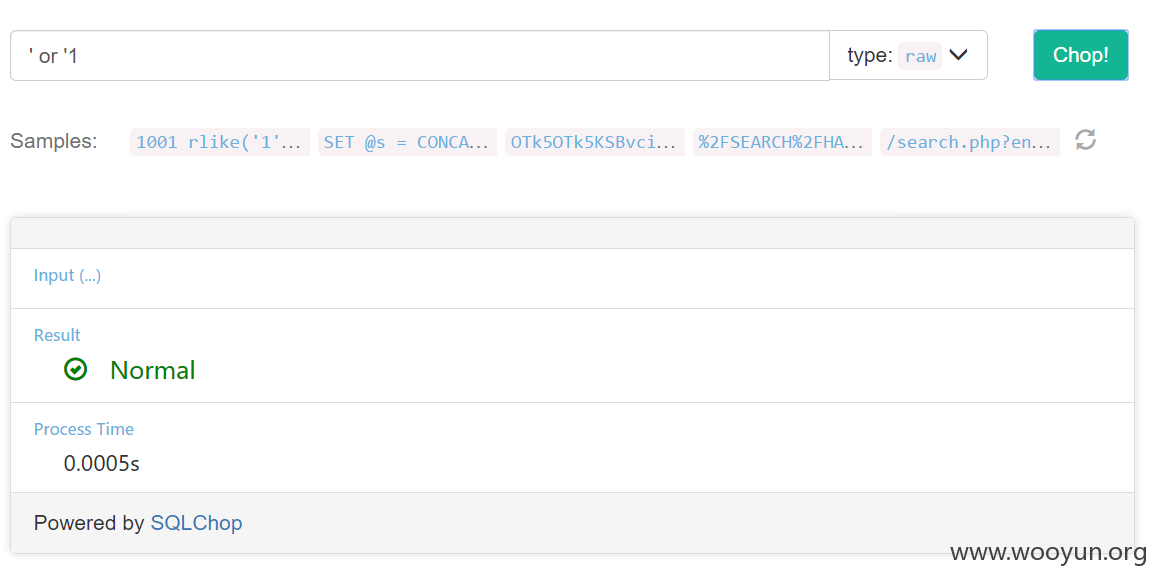Image resolution: width=1156 pixels, height=581 pixels.
Task: Open the SQLChop link
Action: pyautogui.click(x=196, y=523)
